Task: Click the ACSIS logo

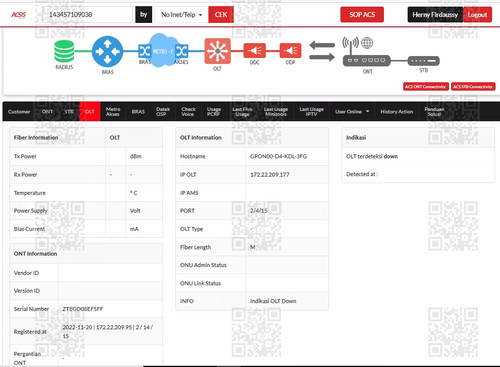Action: (18, 15)
